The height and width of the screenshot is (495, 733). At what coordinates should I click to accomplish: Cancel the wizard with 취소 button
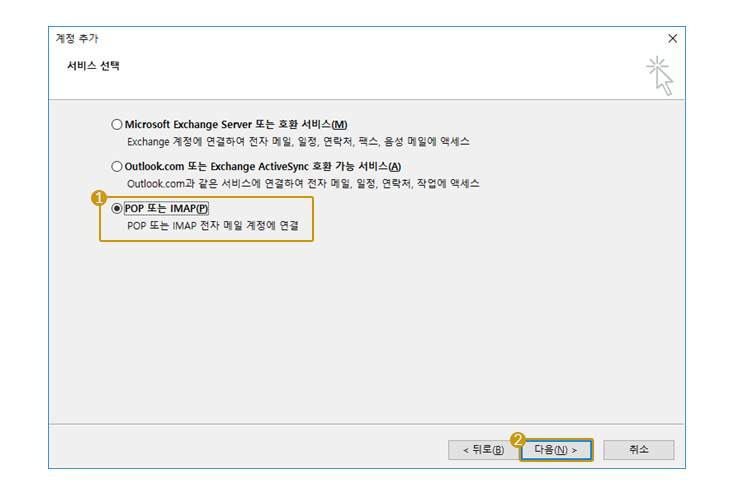coord(638,450)
